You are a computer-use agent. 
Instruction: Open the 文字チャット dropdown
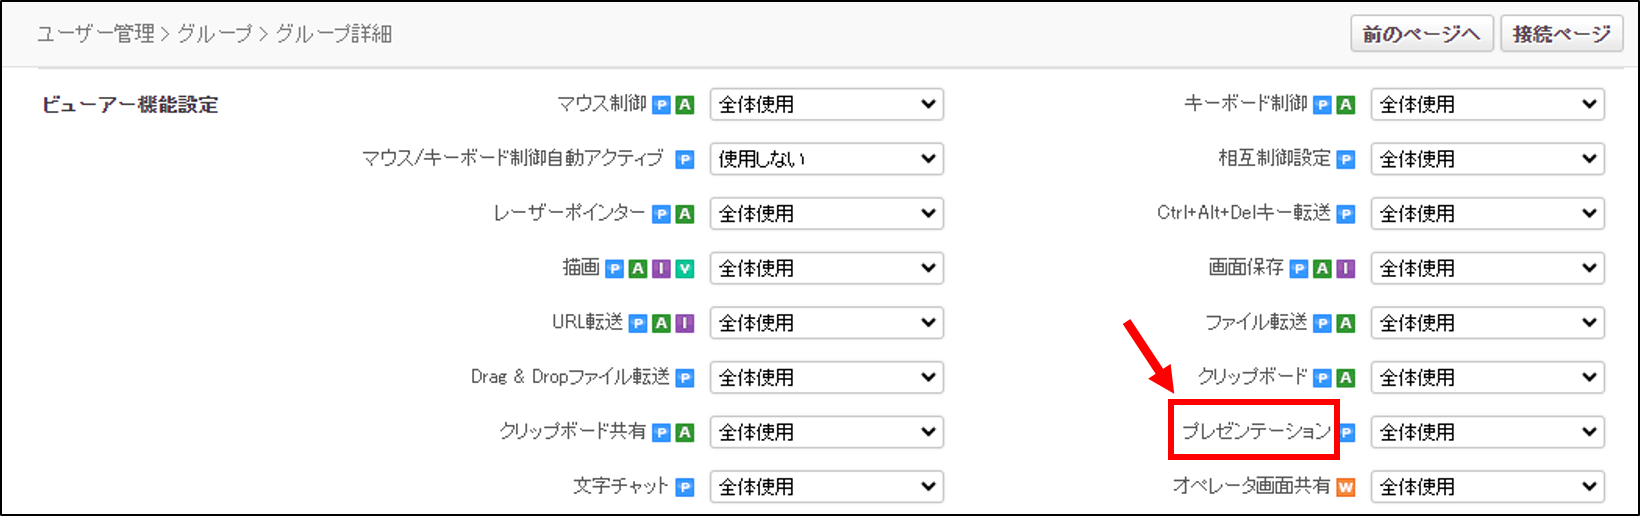point(827,487)
